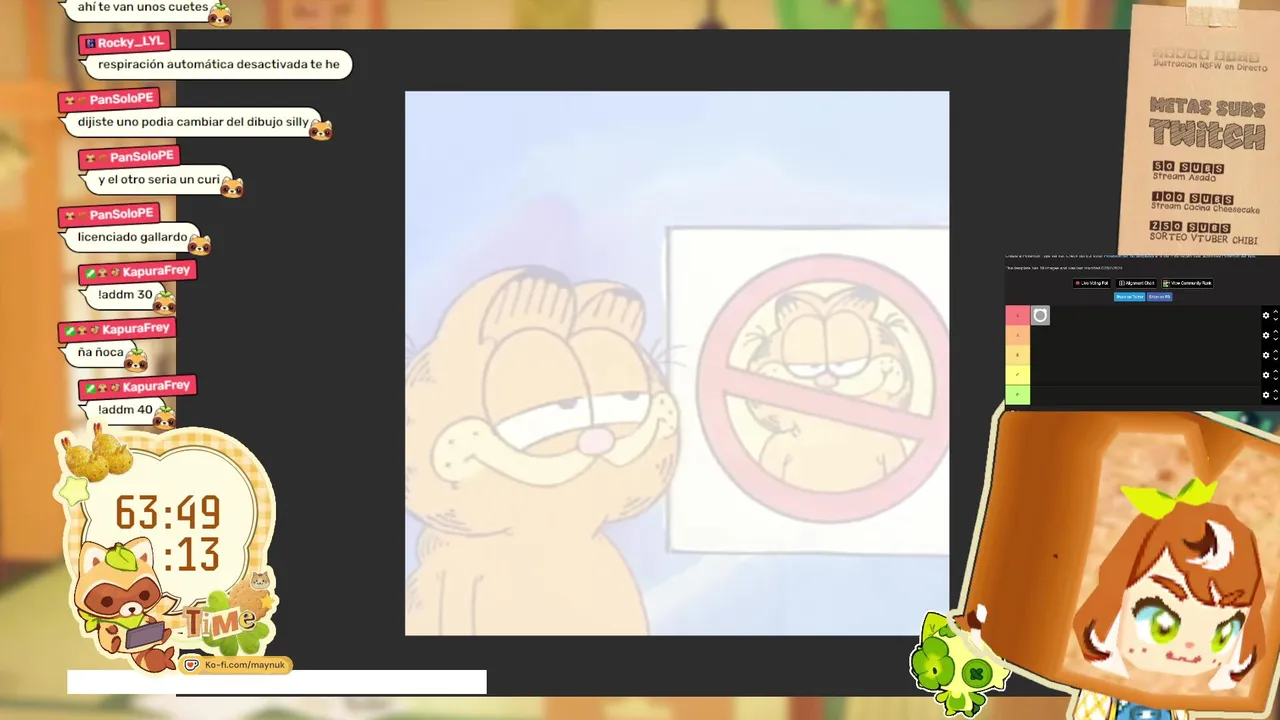Open settings gear for the orange tier row
Image resolution: width=1280 pixels, height=720 pixels.
pyautogui.click(x=1266, y=335)
